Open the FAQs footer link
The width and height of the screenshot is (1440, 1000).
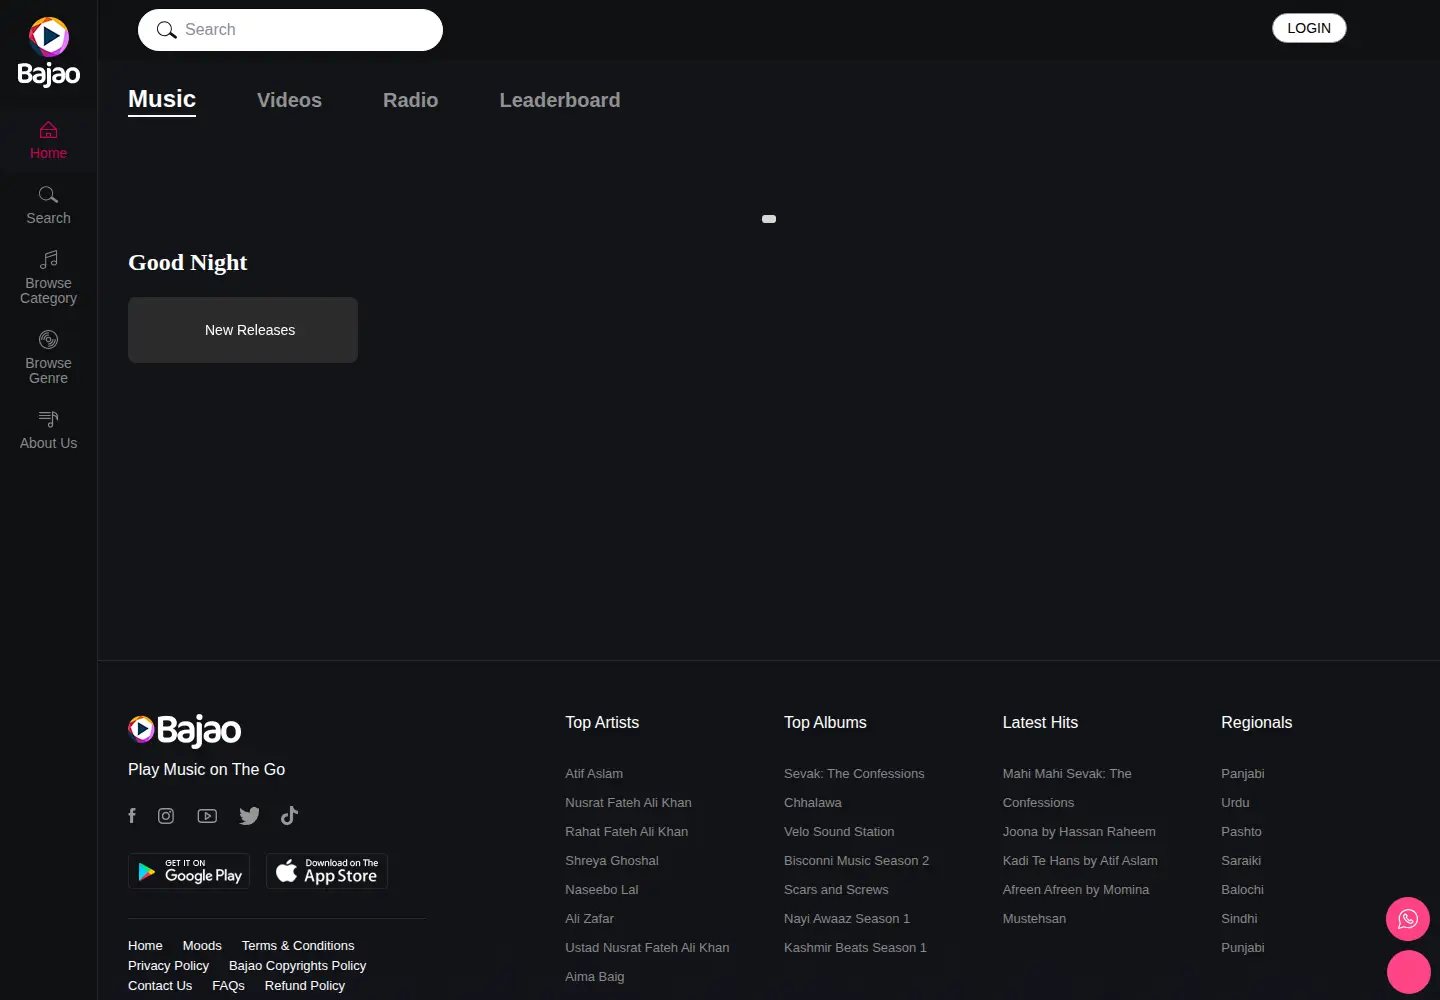coord(228,986)
